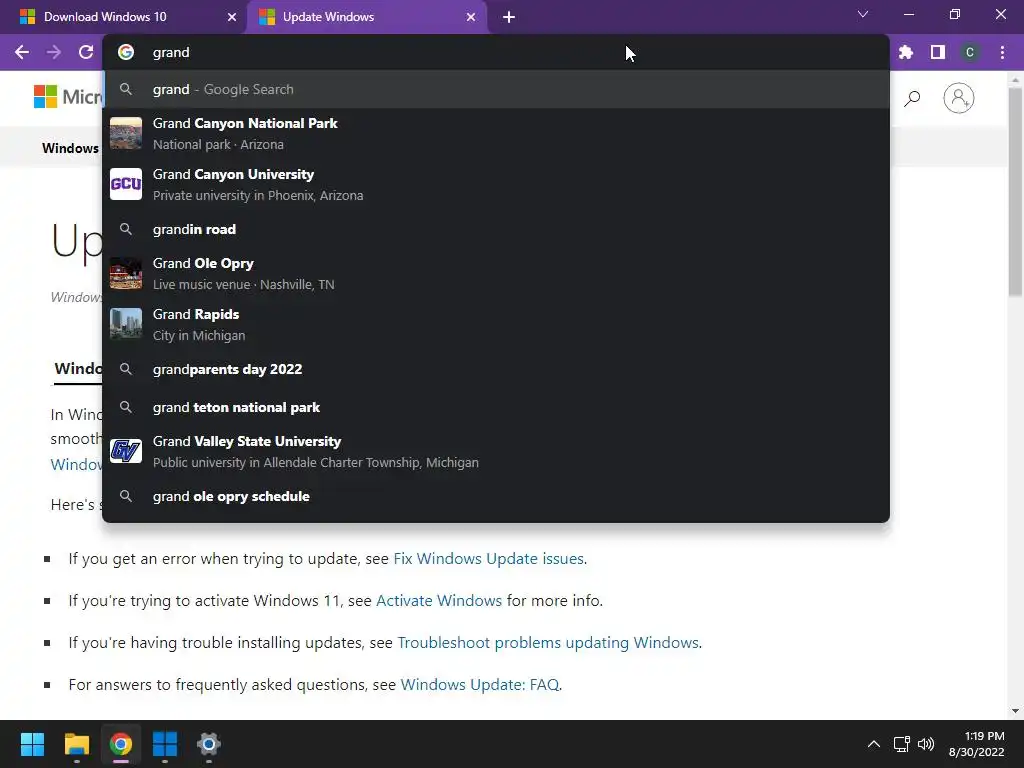This screenshot has height=768, width=1024.
Task: Close the Download Windows 10 tab
Action: pos(232,17)
